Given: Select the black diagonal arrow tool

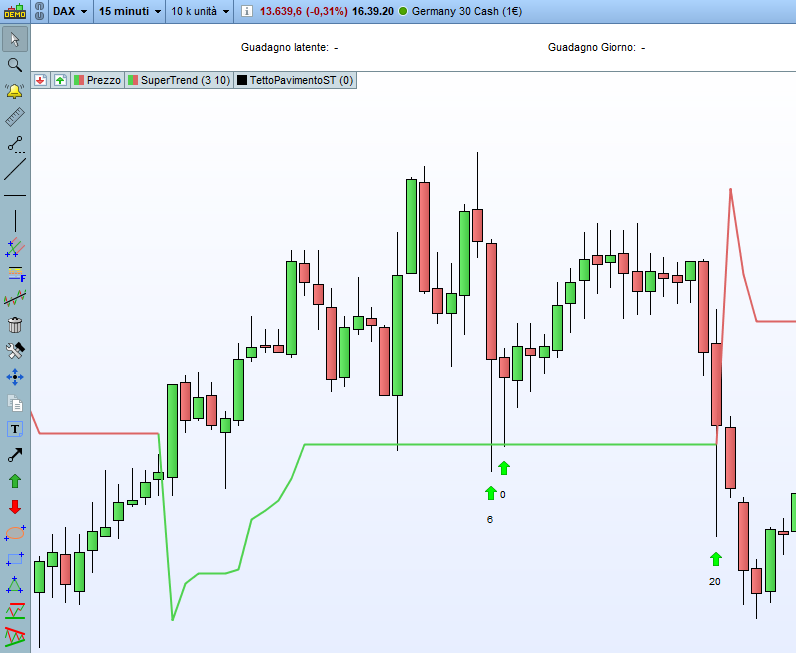Looking at the screenshot, I should [x=15, y=455].
